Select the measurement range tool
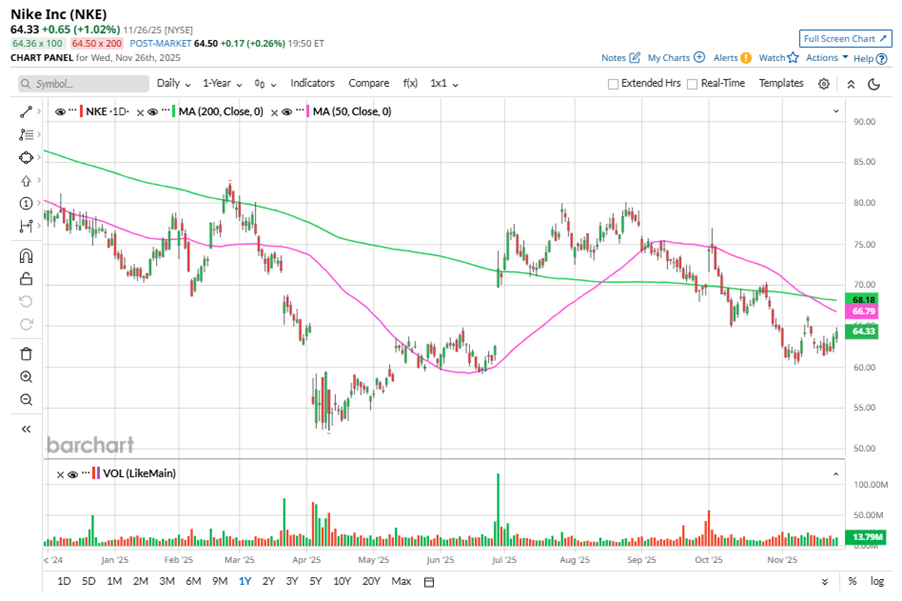This screenshot has height=601, width=902. click(x=26, y=226)
